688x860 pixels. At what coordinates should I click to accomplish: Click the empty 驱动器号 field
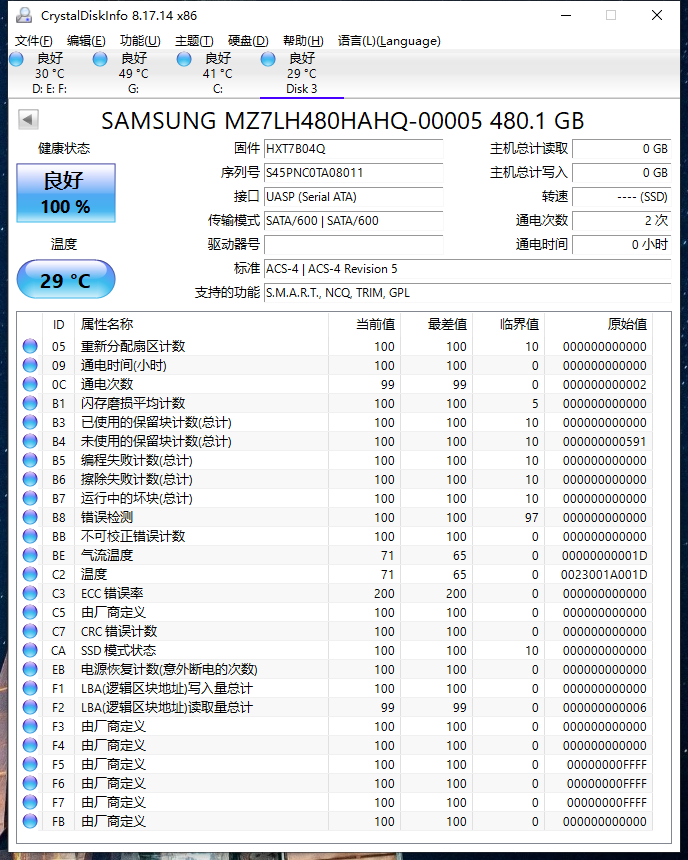coord(353,245)
